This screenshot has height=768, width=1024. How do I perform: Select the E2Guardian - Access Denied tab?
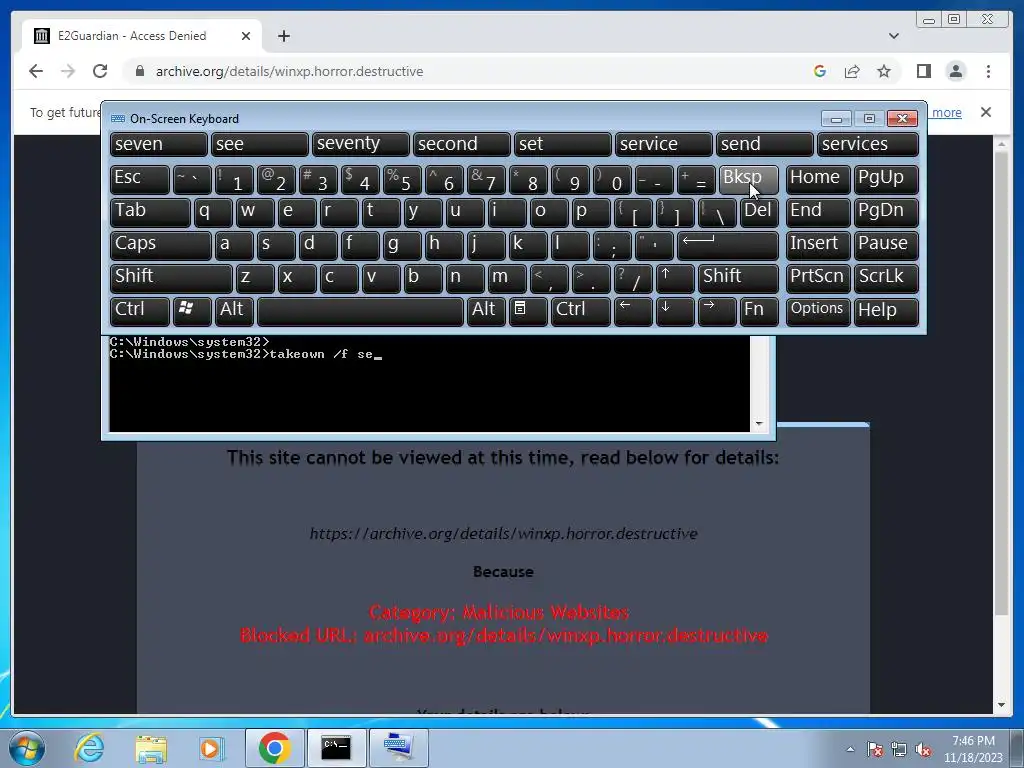(142, 36)
